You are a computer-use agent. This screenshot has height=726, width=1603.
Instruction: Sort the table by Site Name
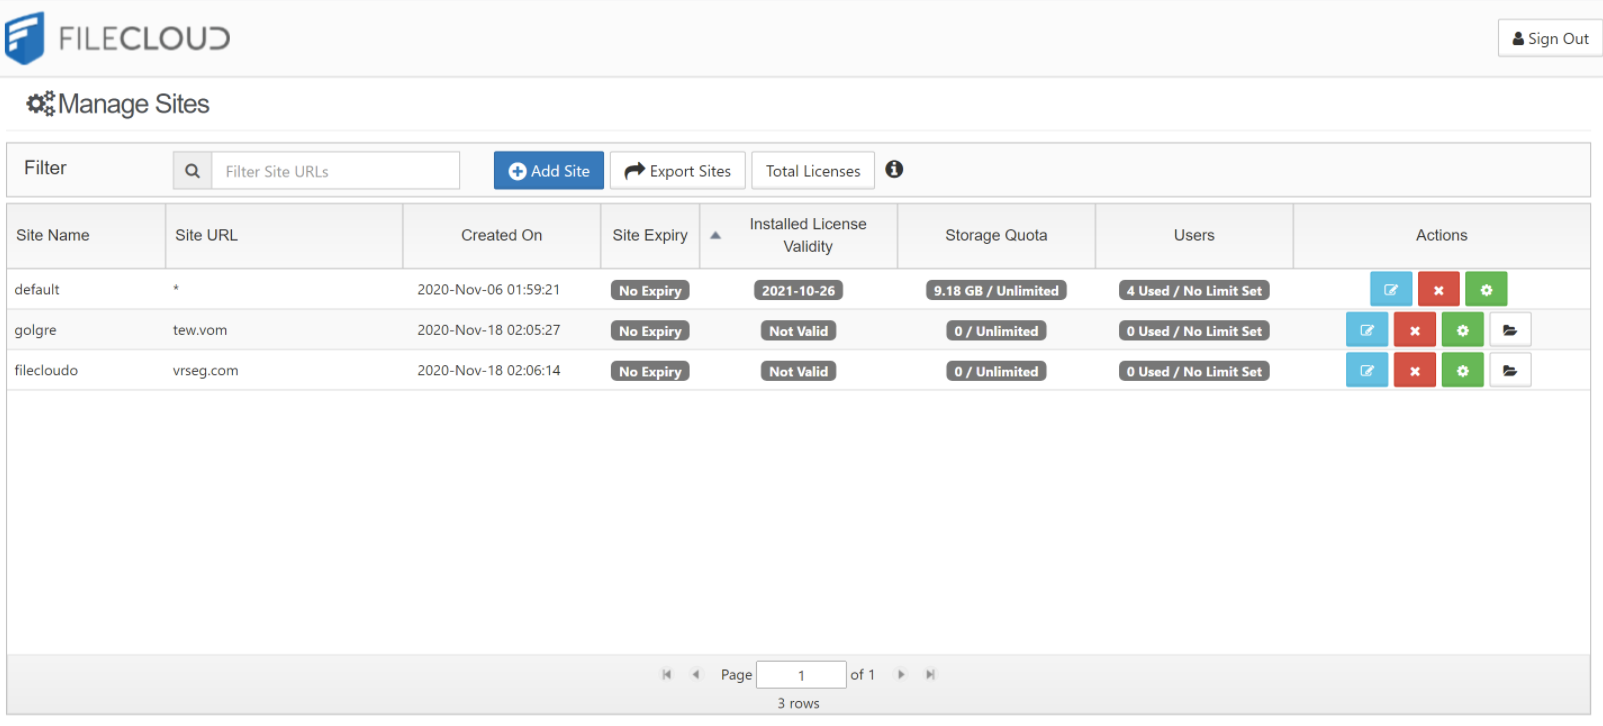tap(53, 235)
